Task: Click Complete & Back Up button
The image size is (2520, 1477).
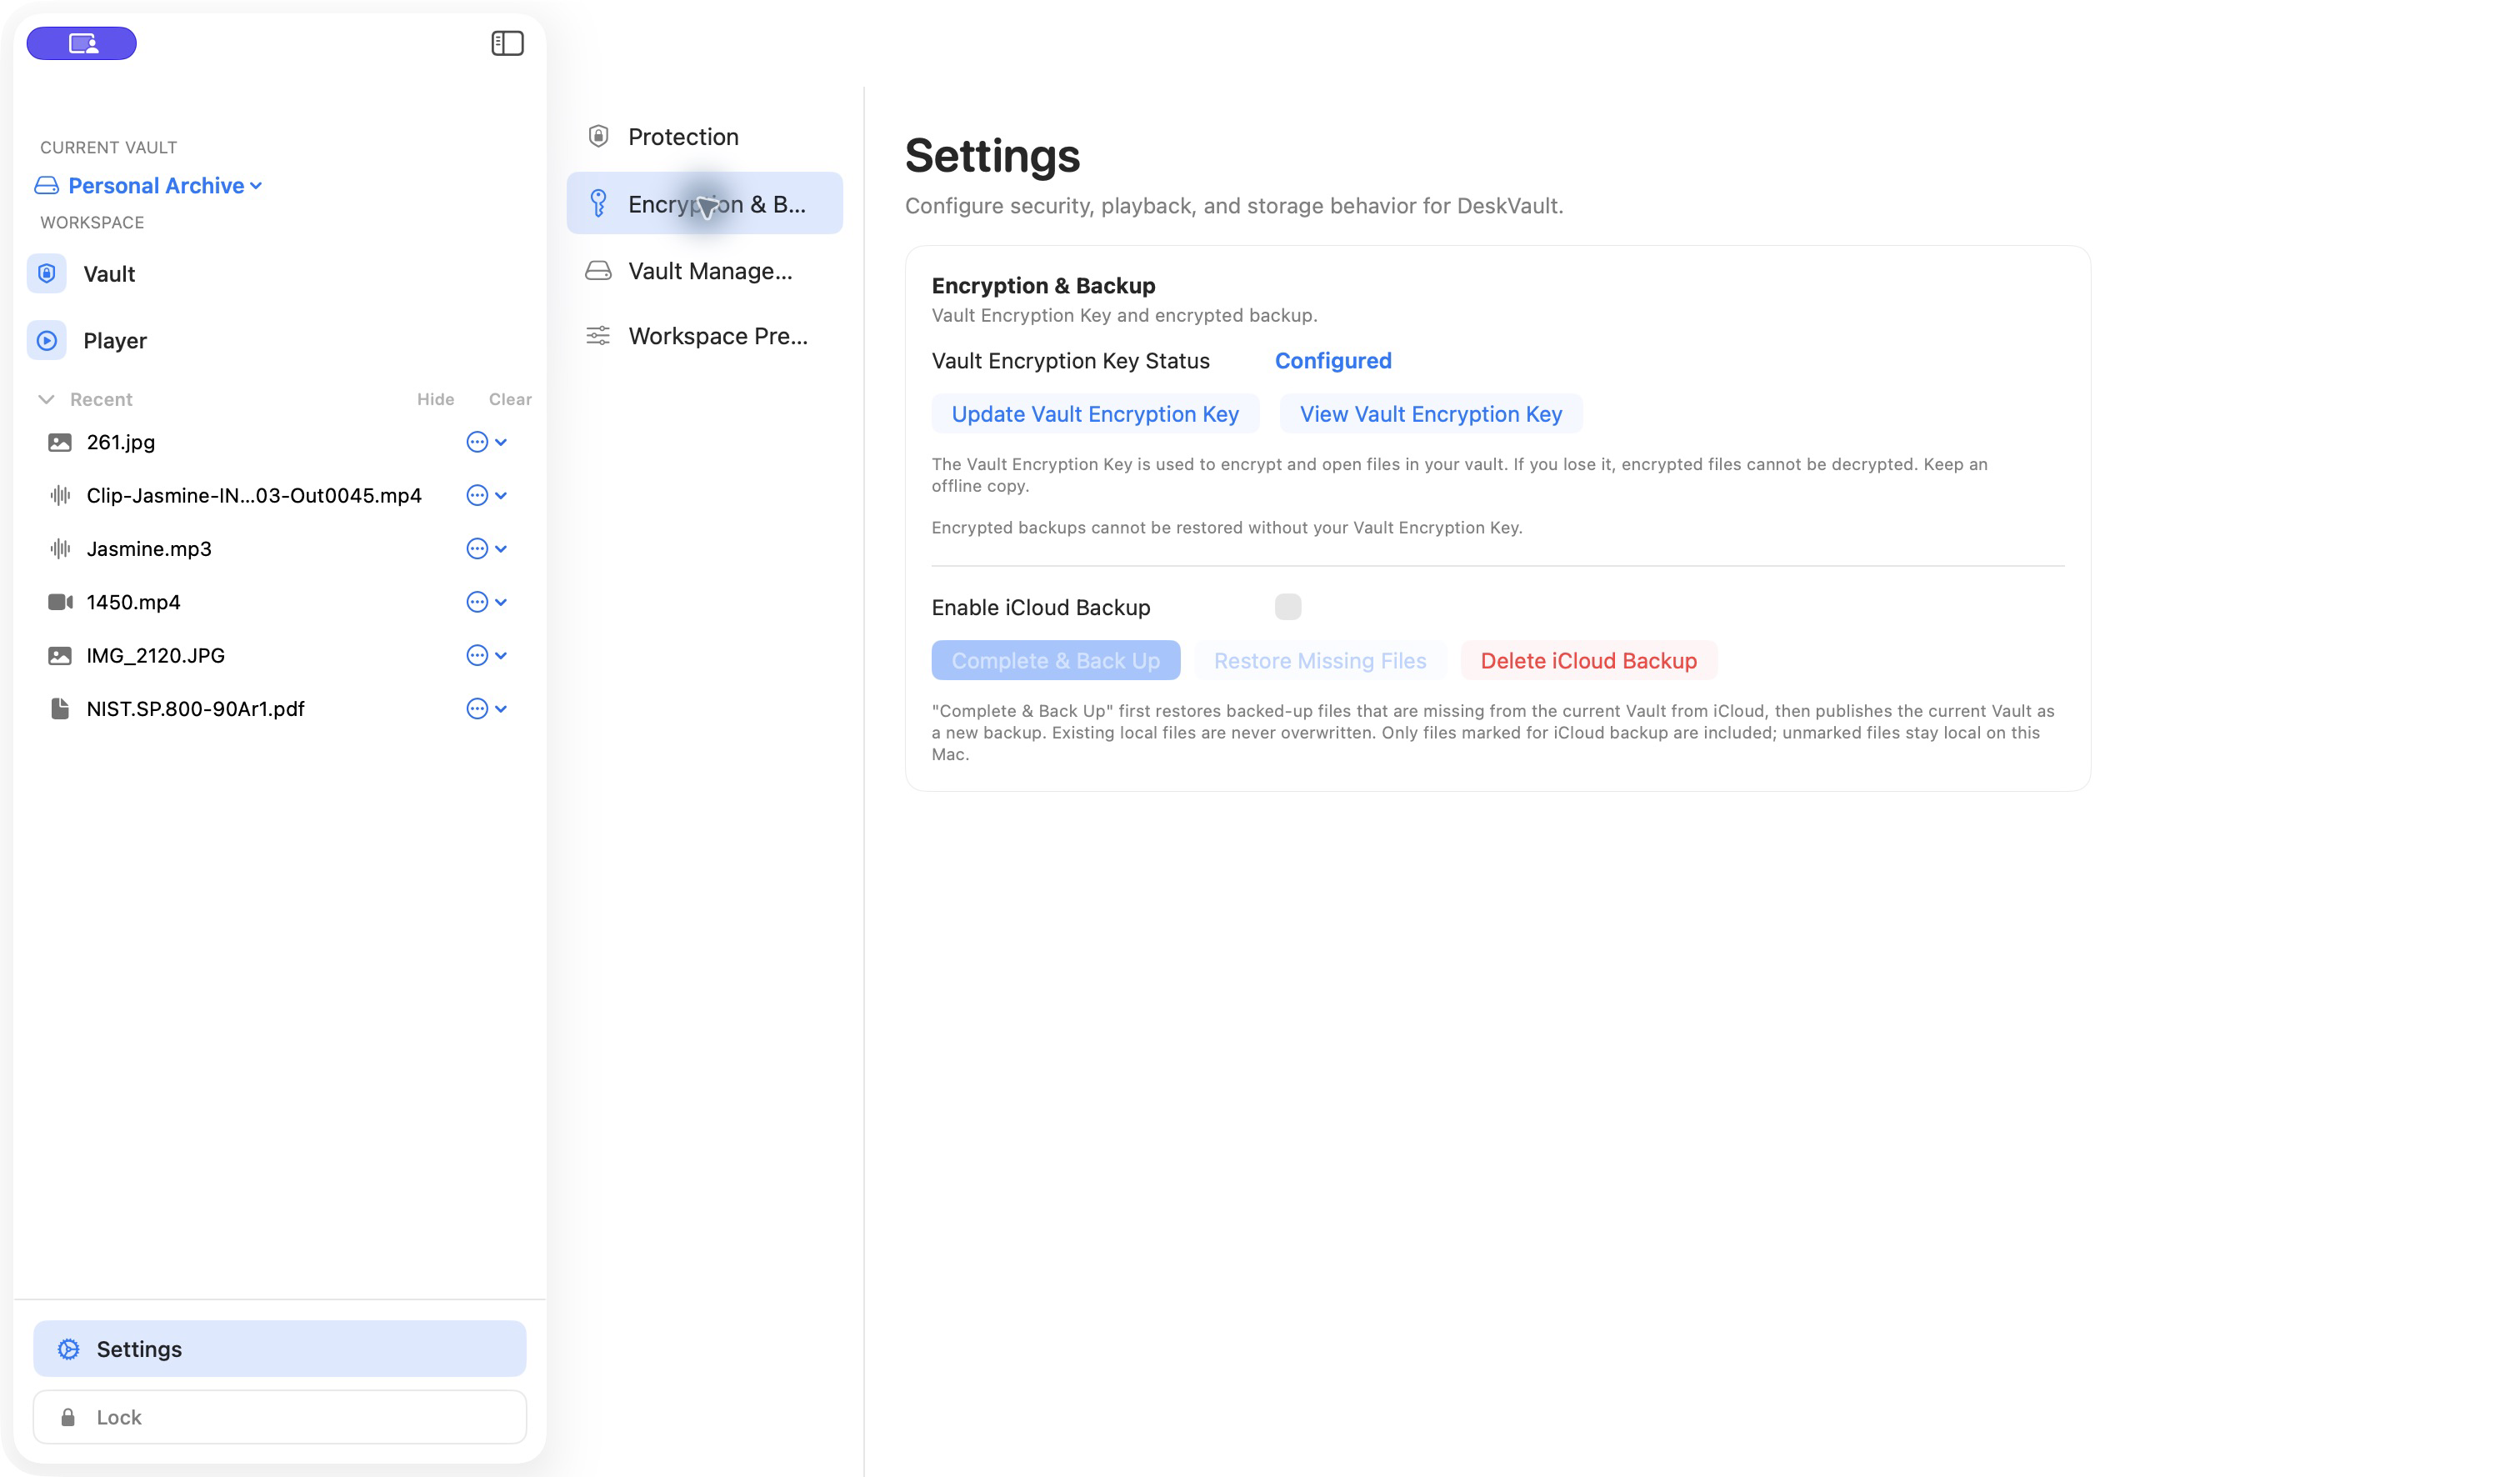Action: pyautogui.click(x=1056, y=660)
